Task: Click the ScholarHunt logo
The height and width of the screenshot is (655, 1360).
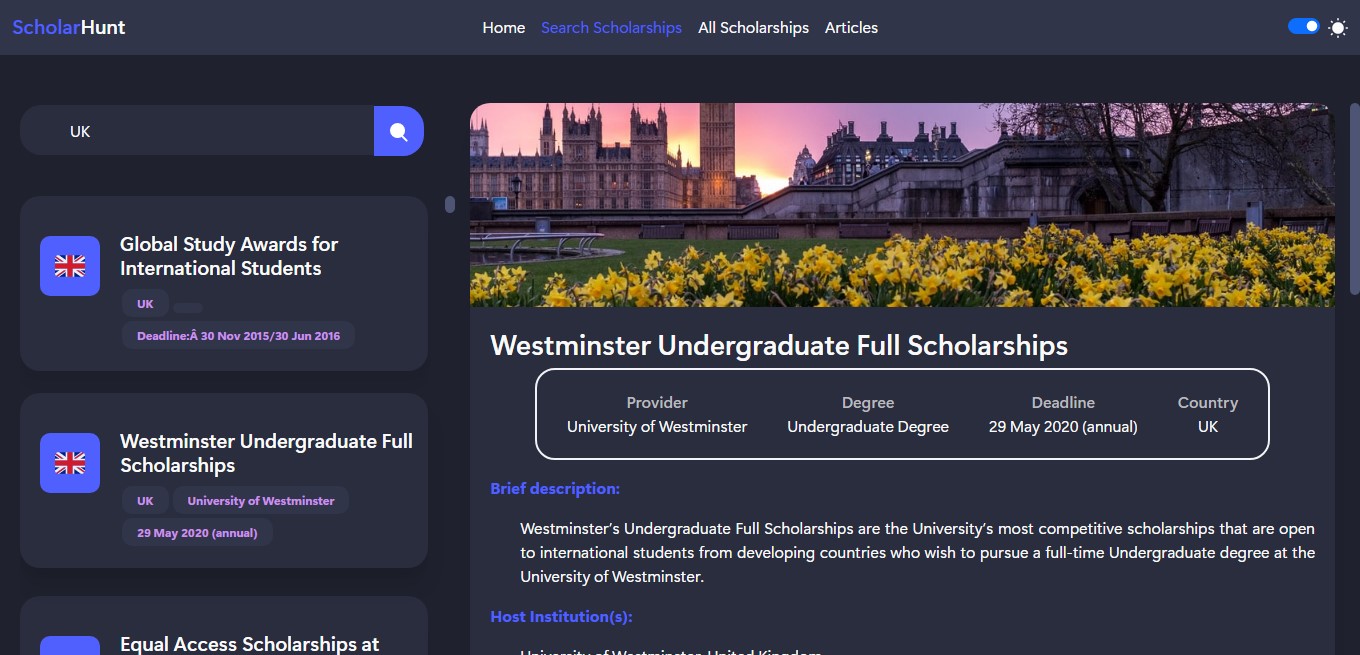Action: click(x=67, y=27)
